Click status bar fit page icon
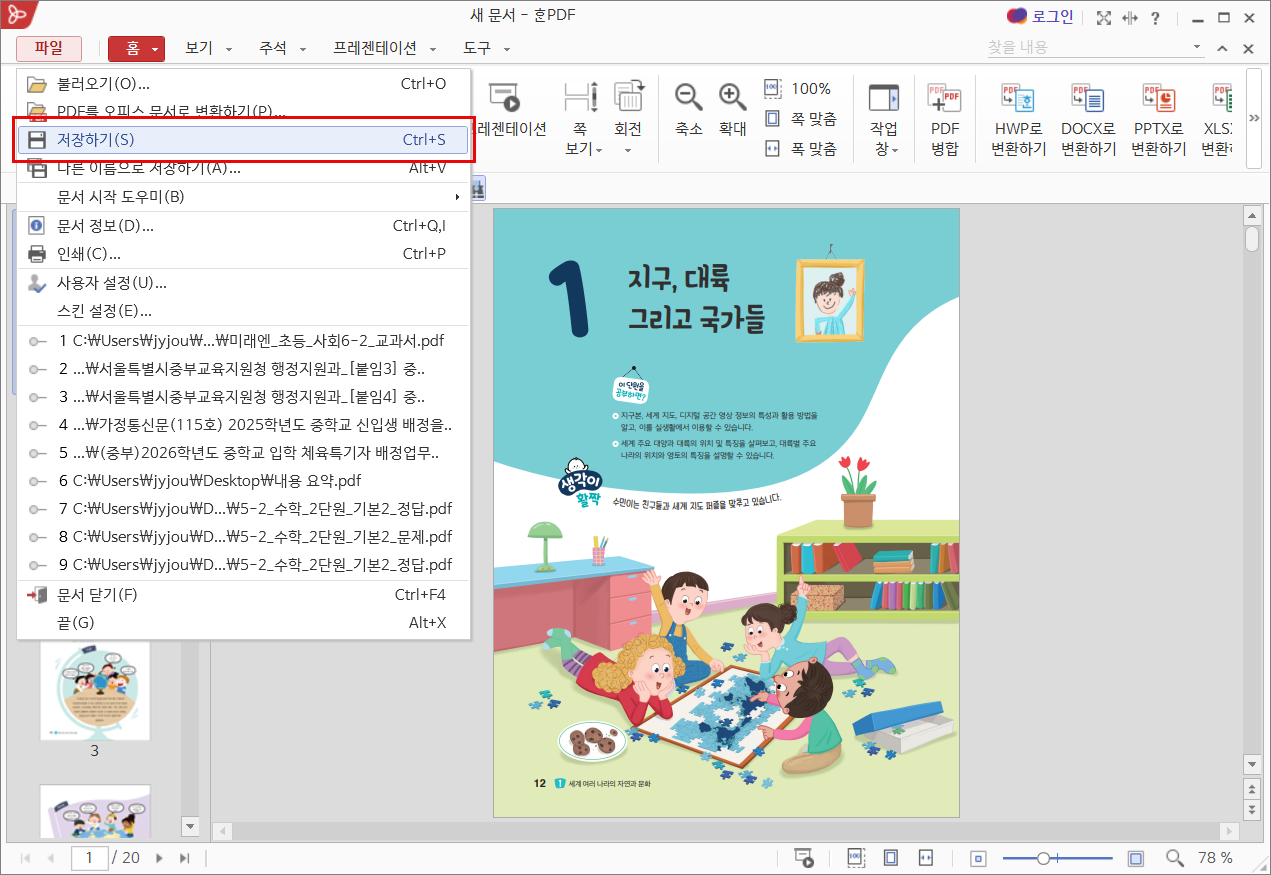Image resolution: width=1271 pixels, height=875 pixels. [891, 858]
